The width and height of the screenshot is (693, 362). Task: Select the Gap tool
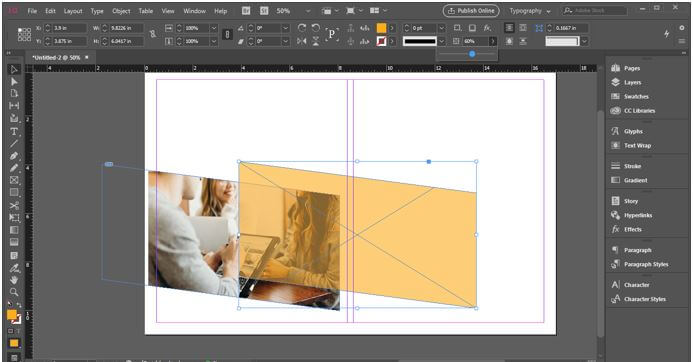tap(14, 106)
